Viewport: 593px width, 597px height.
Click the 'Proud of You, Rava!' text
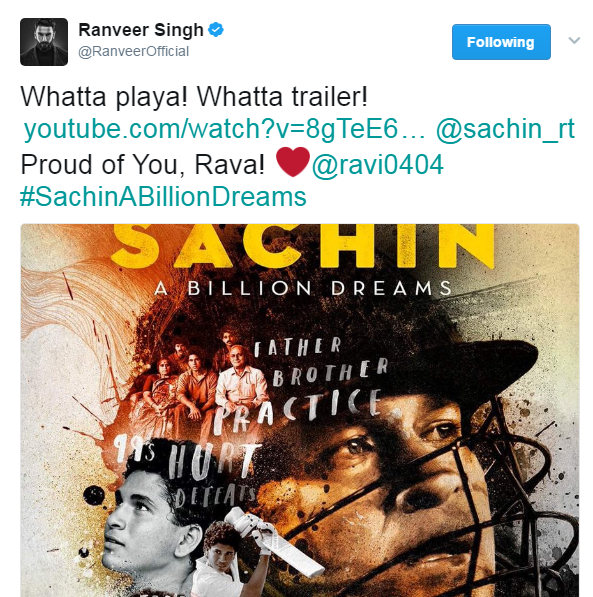click(142, 165)
